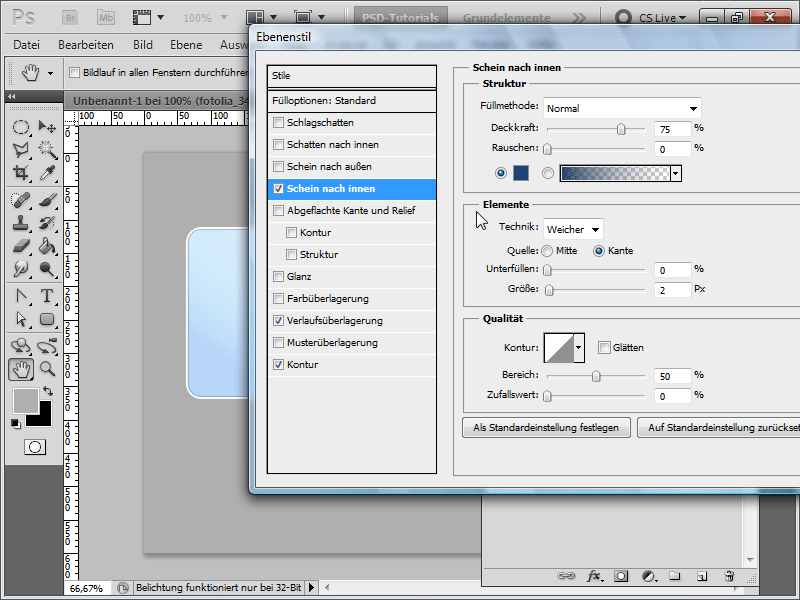800x600 pixels.
Task: Select the Crop tool
Action: 20,172
